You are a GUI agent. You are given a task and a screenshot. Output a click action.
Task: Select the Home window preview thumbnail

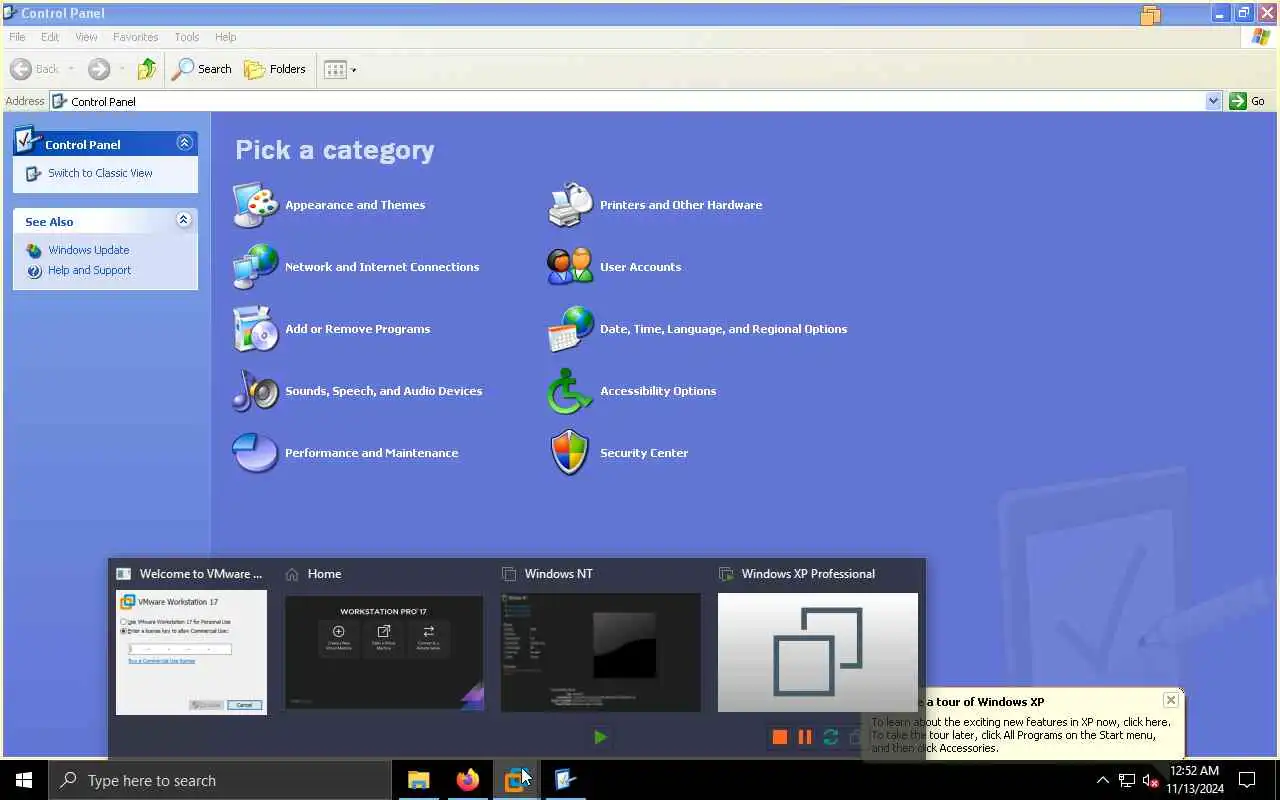pyautogui.click(x=384, y=652)
